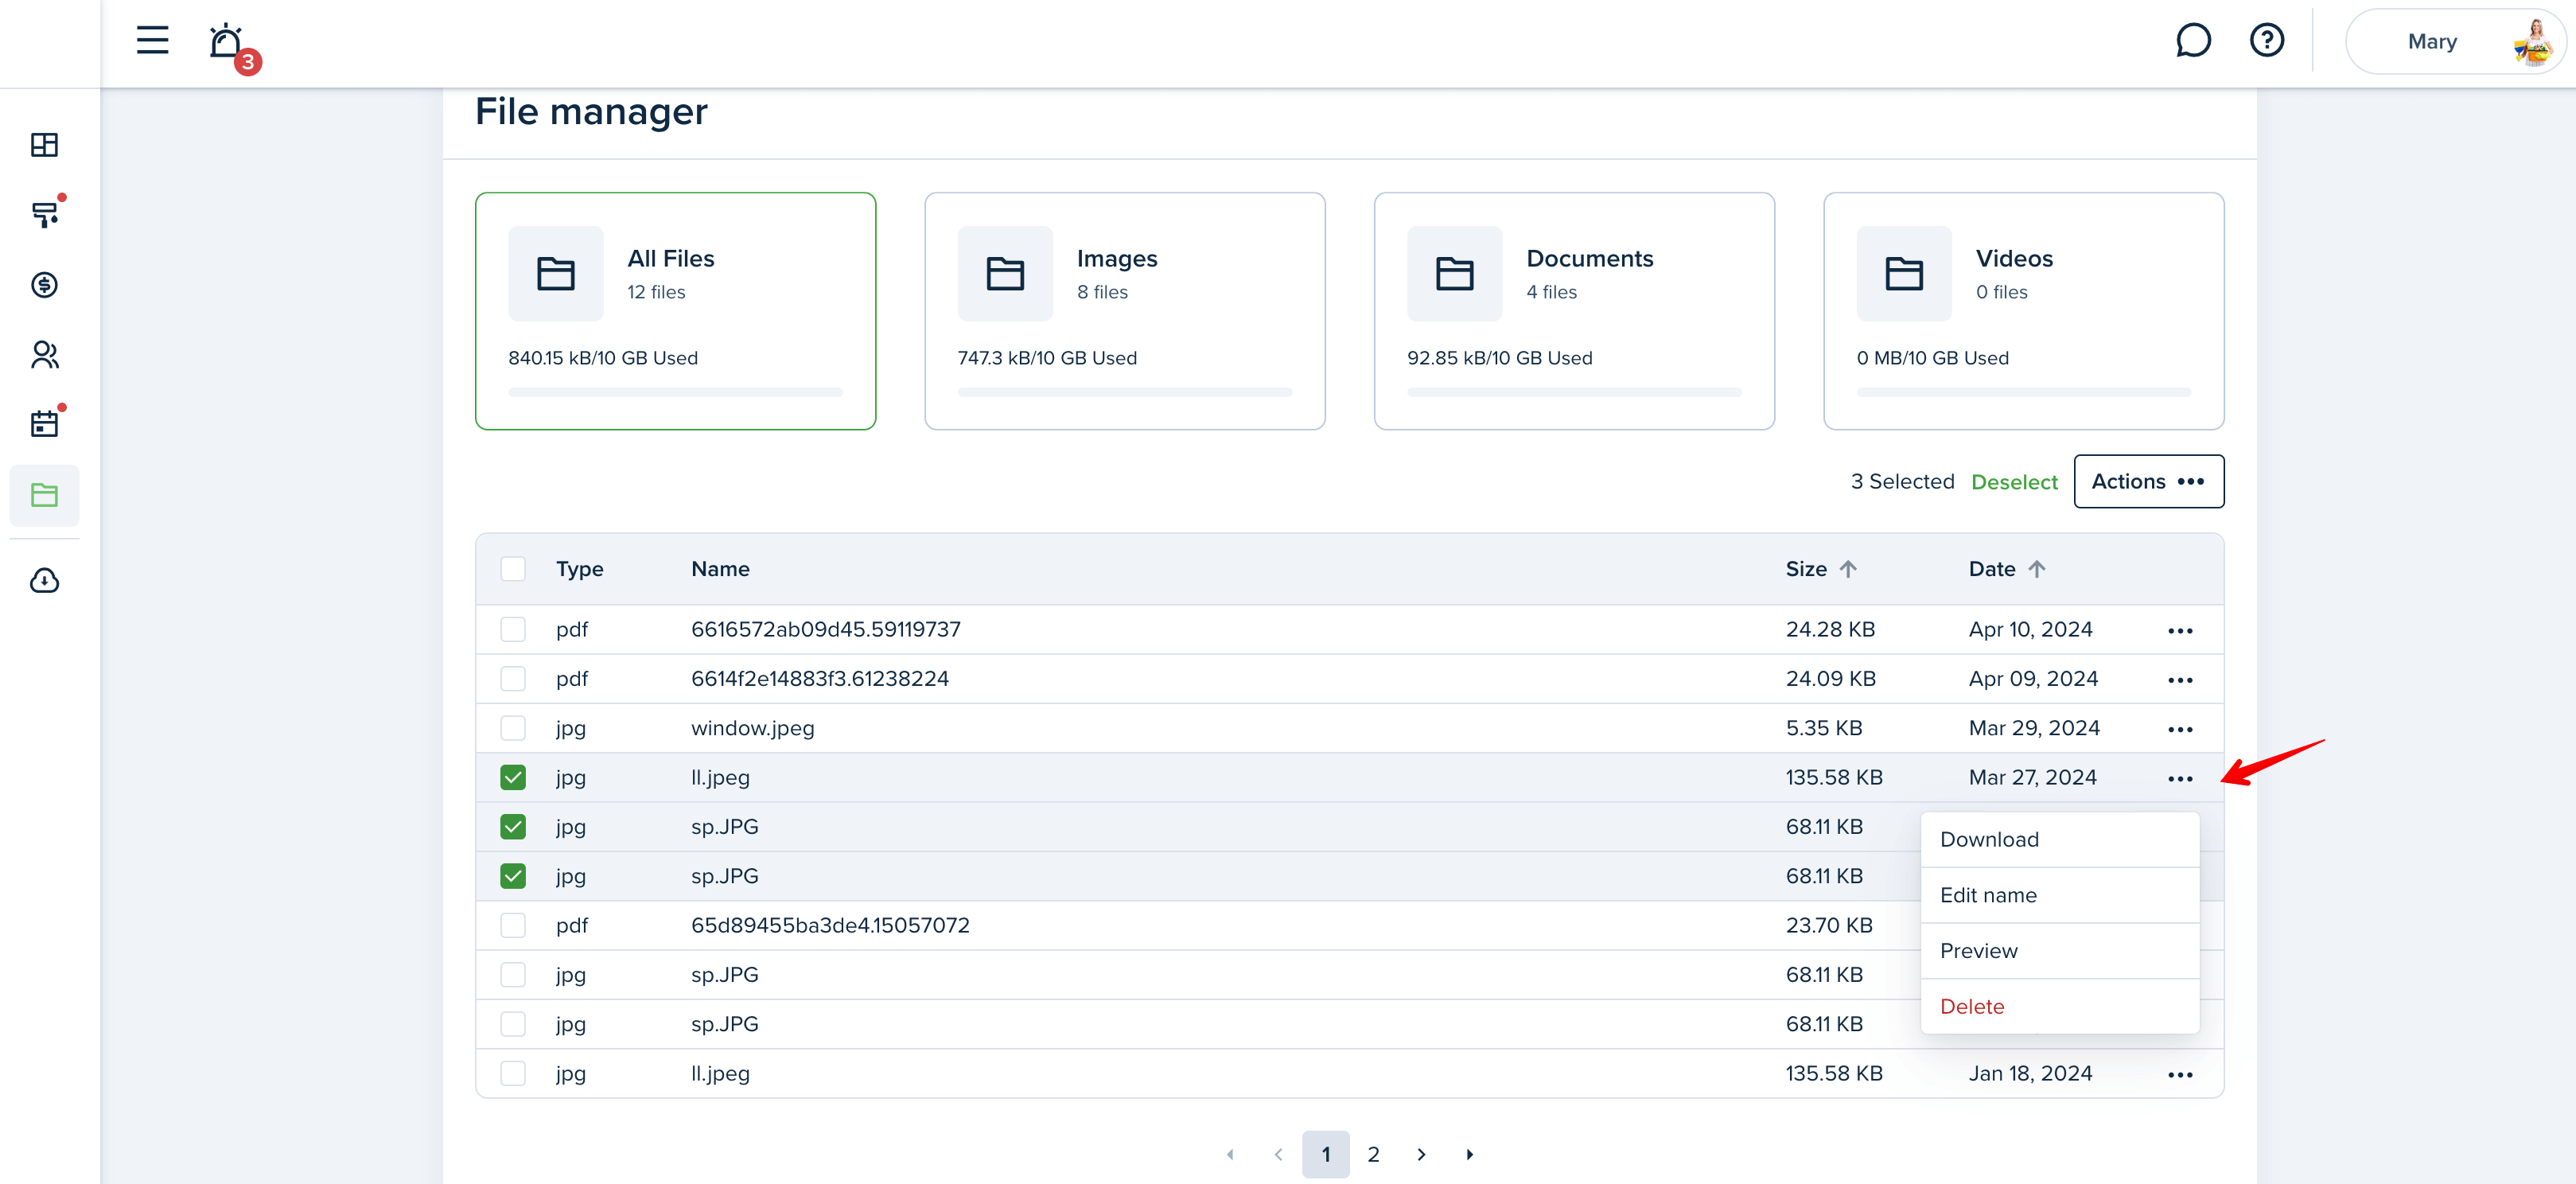Screen dimensions: 2576x1184
Task: Open the Actions dropdown button
Action: point(2148,481)
